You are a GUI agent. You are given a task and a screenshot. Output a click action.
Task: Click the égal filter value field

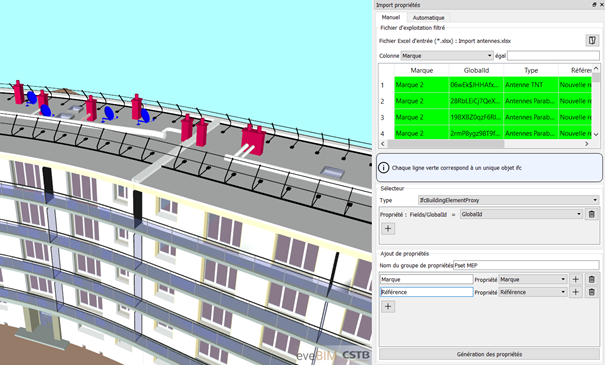(553, 56)
